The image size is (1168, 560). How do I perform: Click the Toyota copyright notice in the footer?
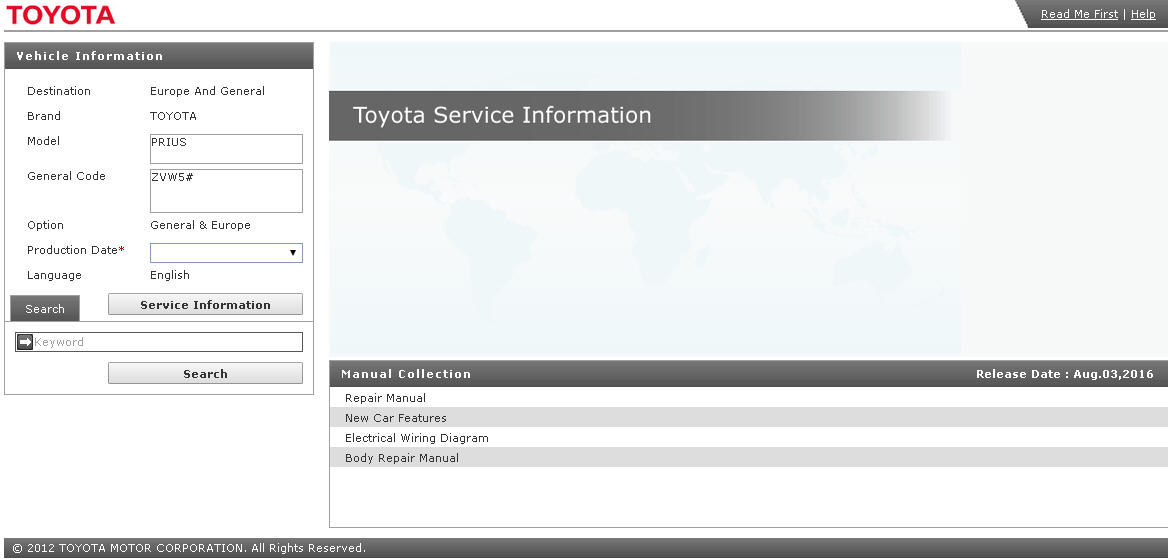point(189,548)
